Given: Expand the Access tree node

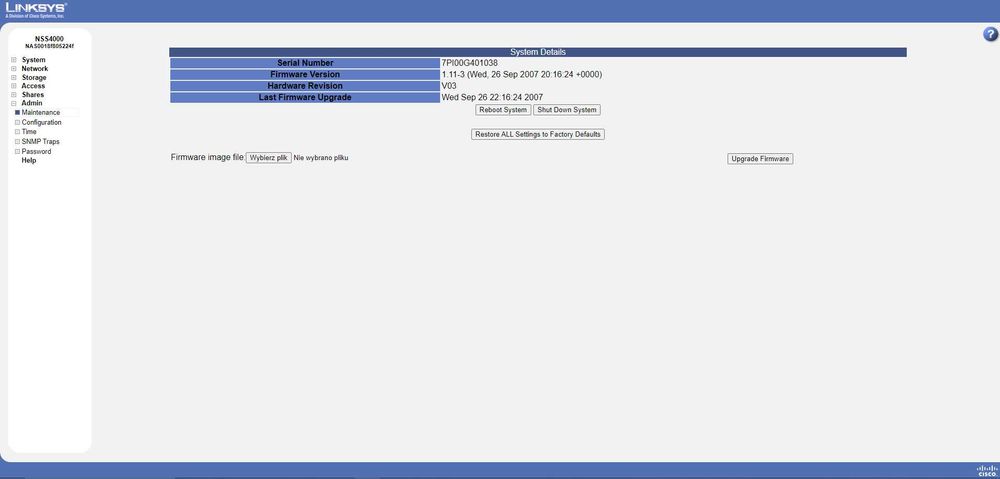Looking at the screenshot, I should [x=13, y=86].
